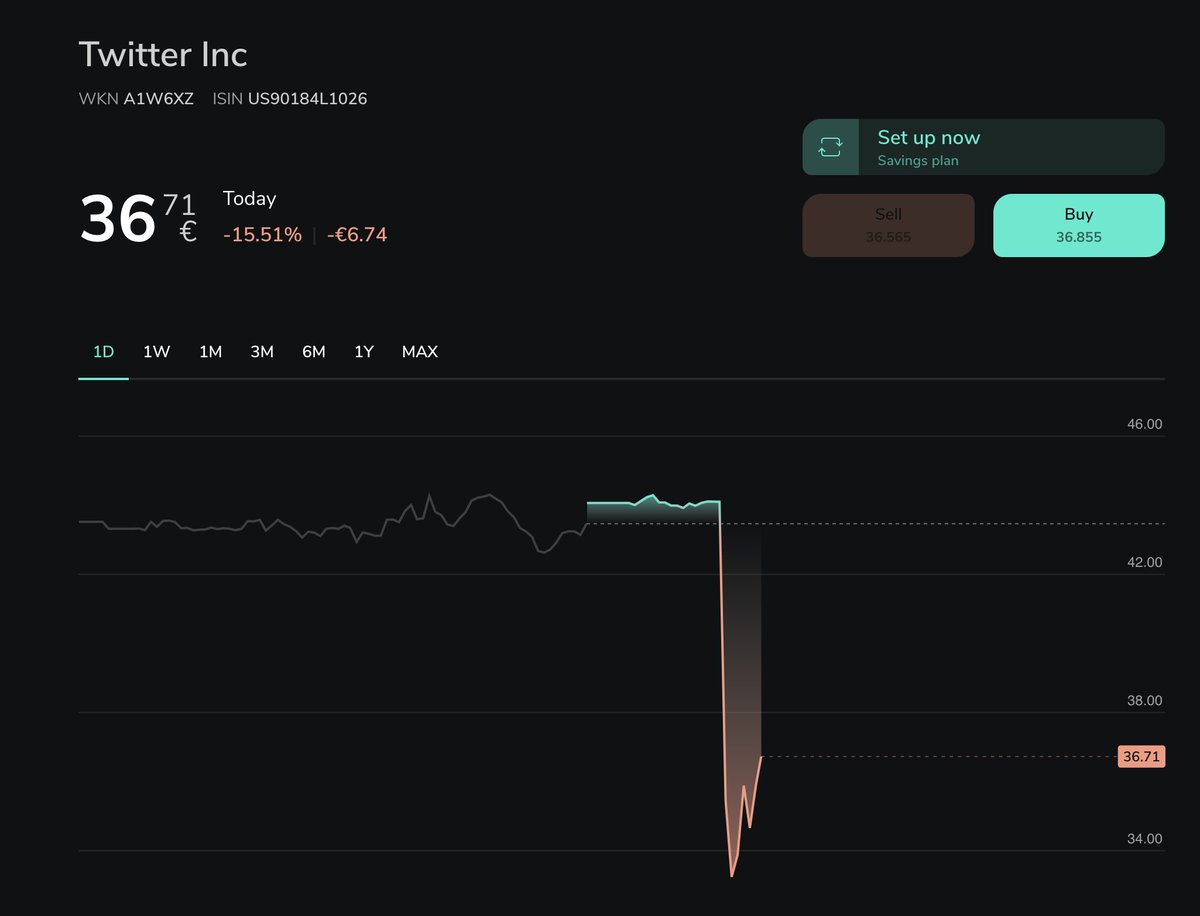
Task: Click the savings plan recurring arrows icon
Action: click(x=830, y=147)
